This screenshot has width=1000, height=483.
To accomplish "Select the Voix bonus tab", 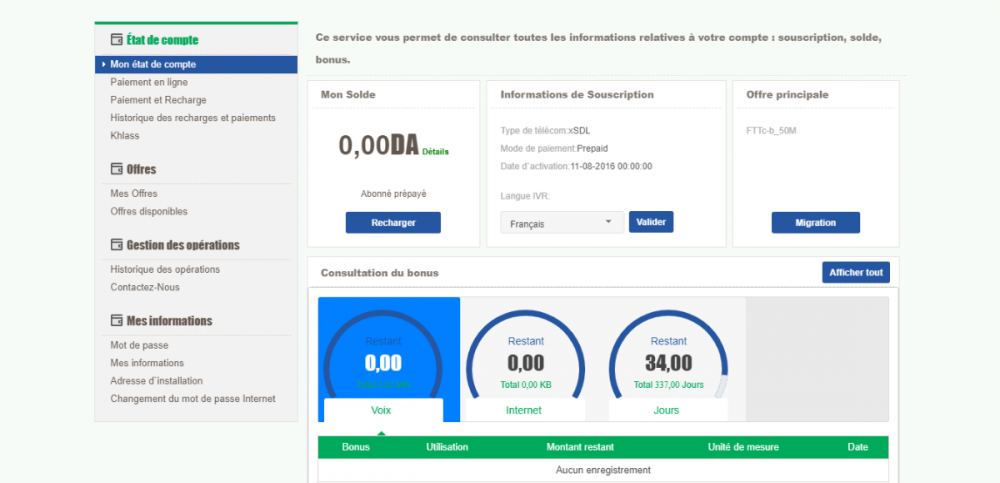I will click(x=382, y=410).
